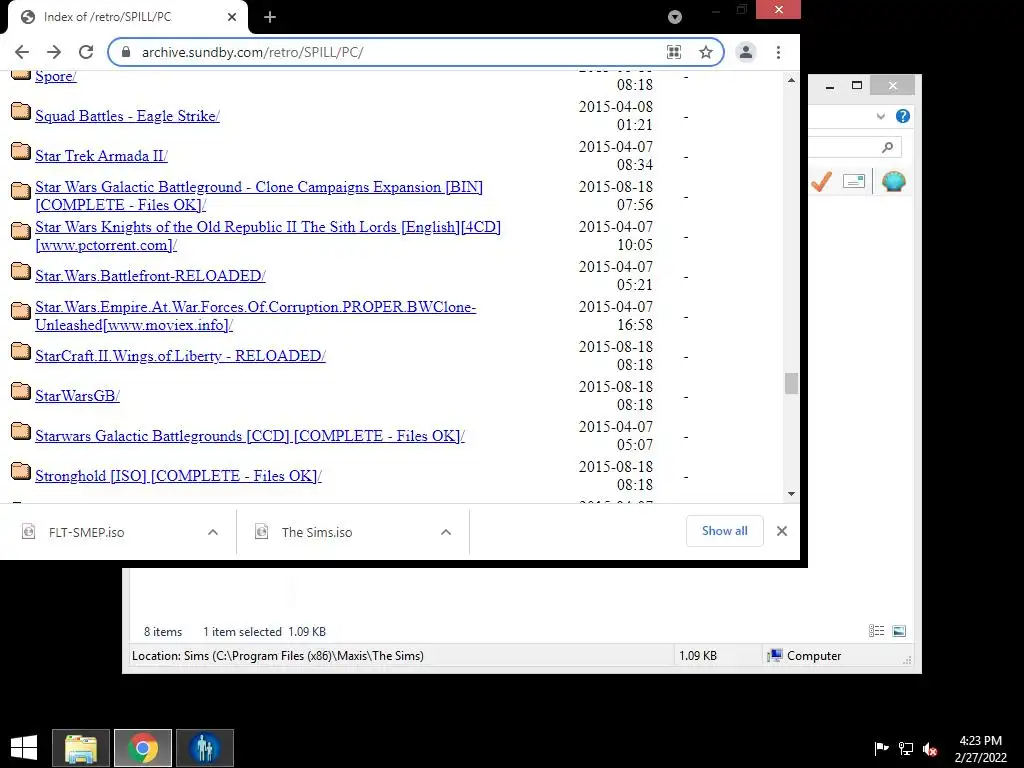The height and width of the screenshot is (768, 1024).
Task: Open File Explorer from the taskbar
Action: [x=81, y=748]
